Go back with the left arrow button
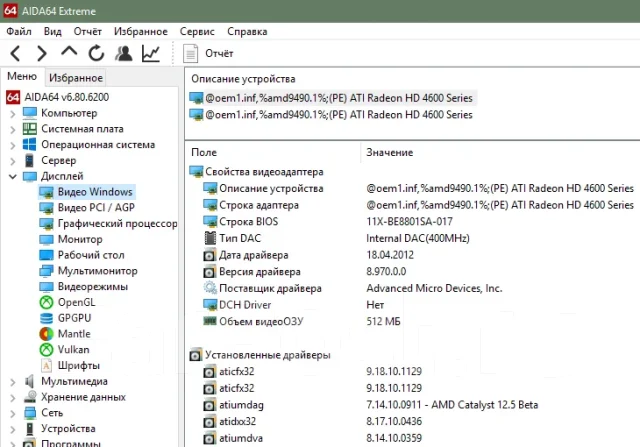640x447 pixels. [x=16, y=53]
